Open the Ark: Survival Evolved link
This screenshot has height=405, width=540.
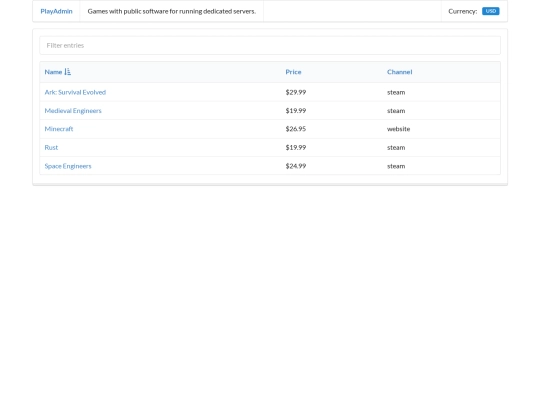click(75, 92)
